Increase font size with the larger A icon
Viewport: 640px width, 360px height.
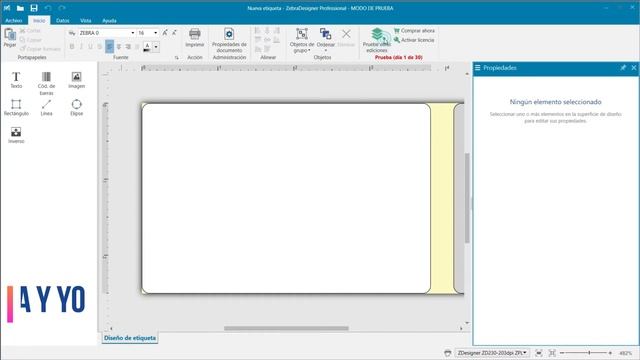tap(165, 33)
